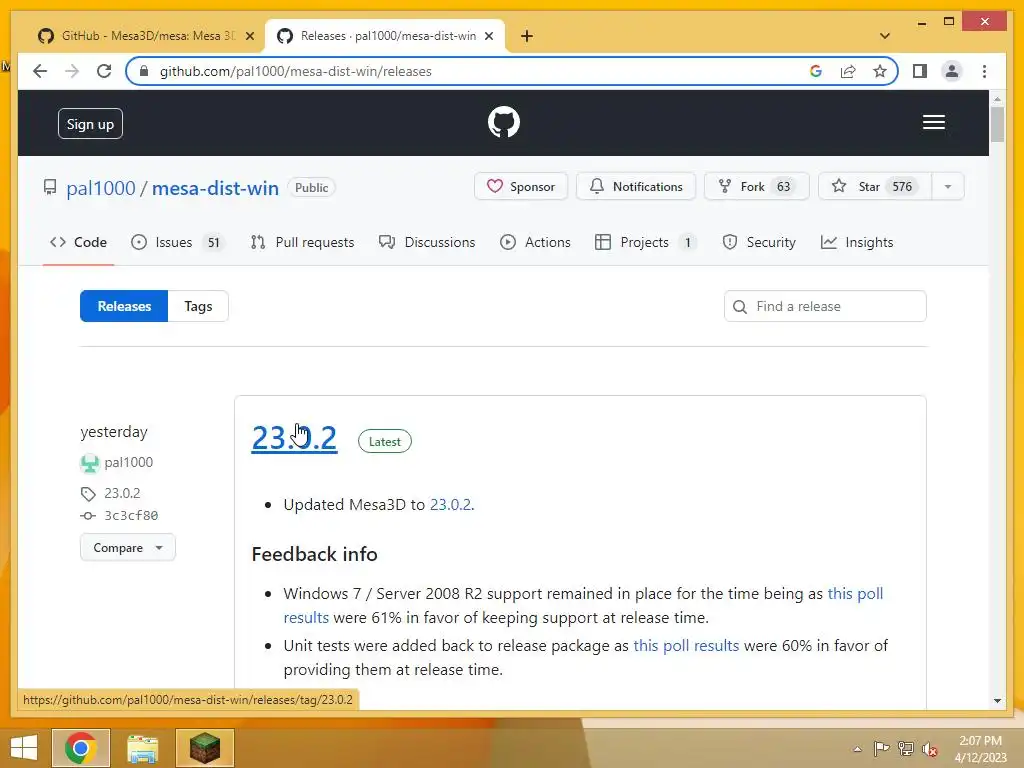Click the network tray icon
This screenshot has width=1024, height=768.
coord(906,749)
